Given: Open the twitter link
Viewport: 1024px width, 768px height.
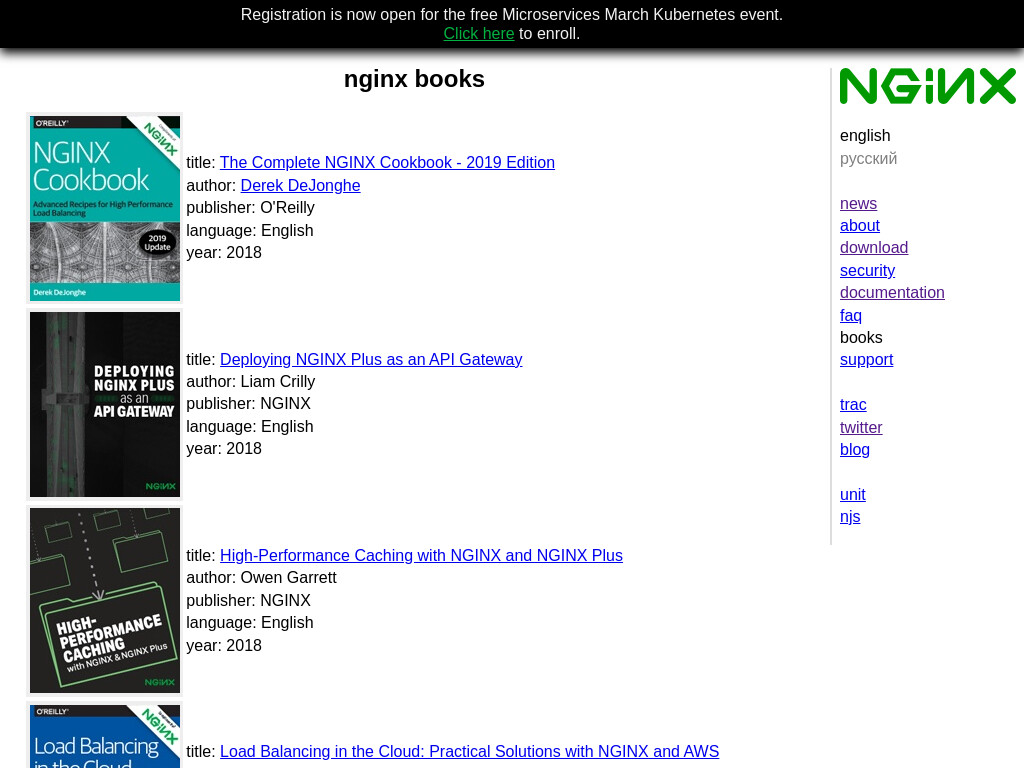Looking at the screenshot, I should [x=861, y=427].
